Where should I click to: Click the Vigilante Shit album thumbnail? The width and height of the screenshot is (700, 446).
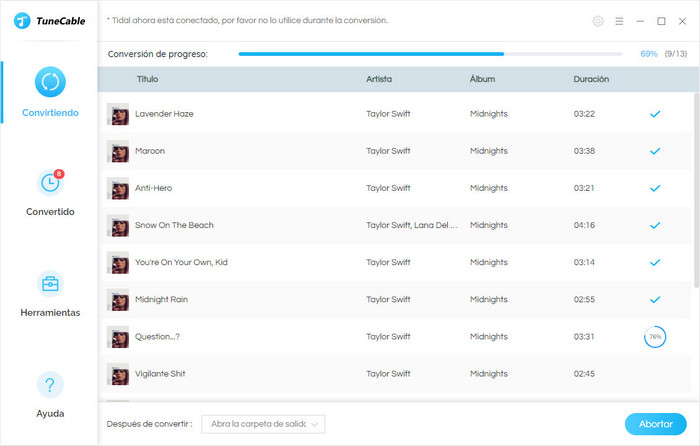click(118, 374)
